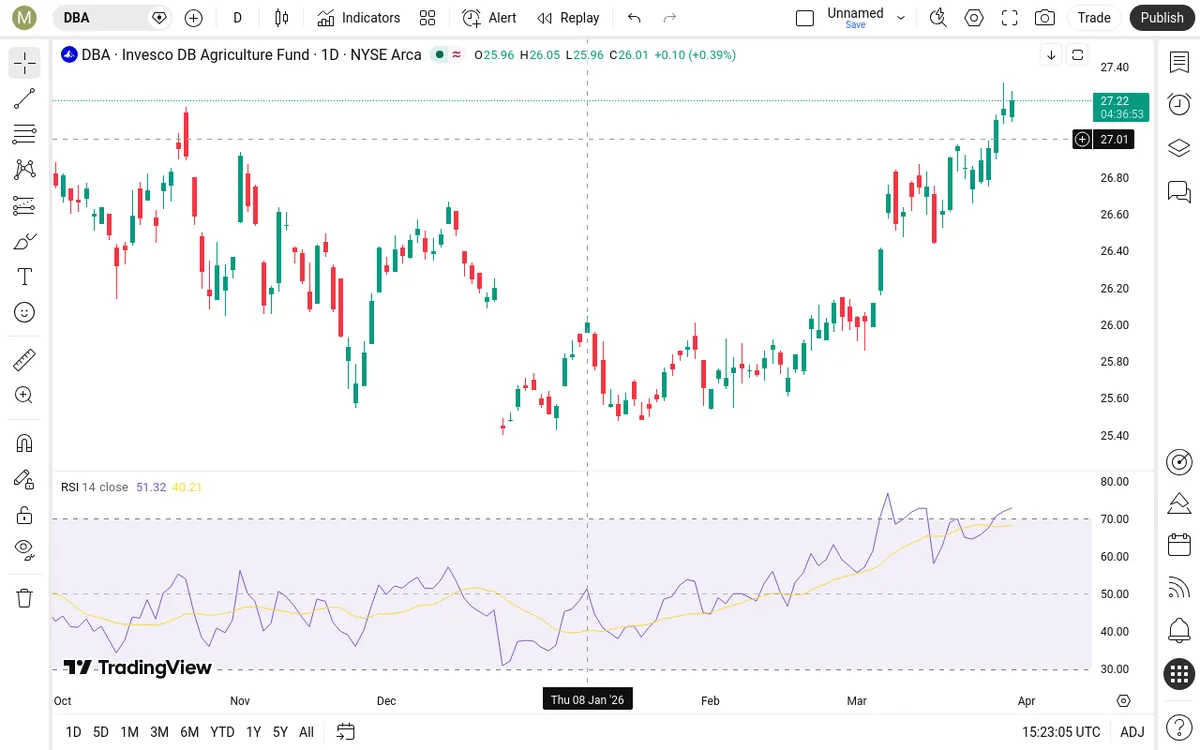Open the chats panel
1200x750 pixels.
1179,191
